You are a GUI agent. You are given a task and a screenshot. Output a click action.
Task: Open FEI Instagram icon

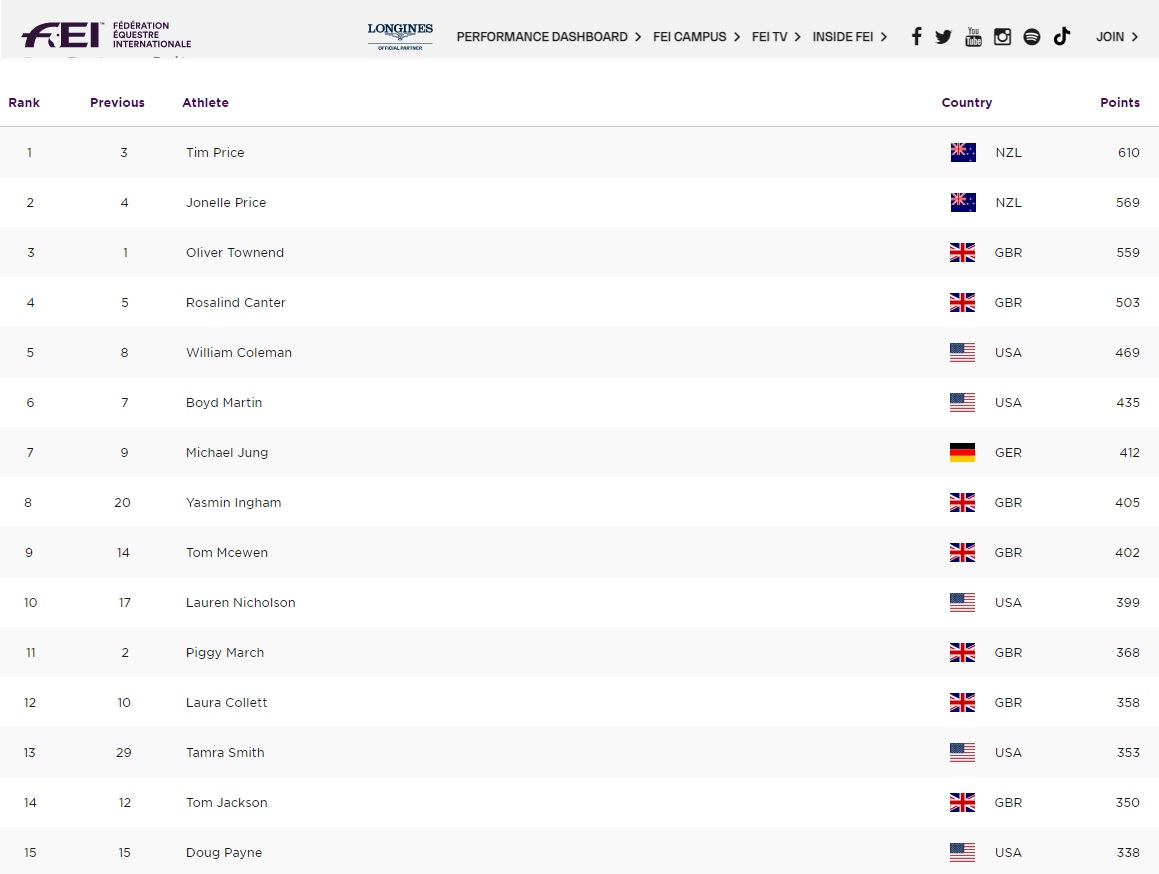point(1002,37)
